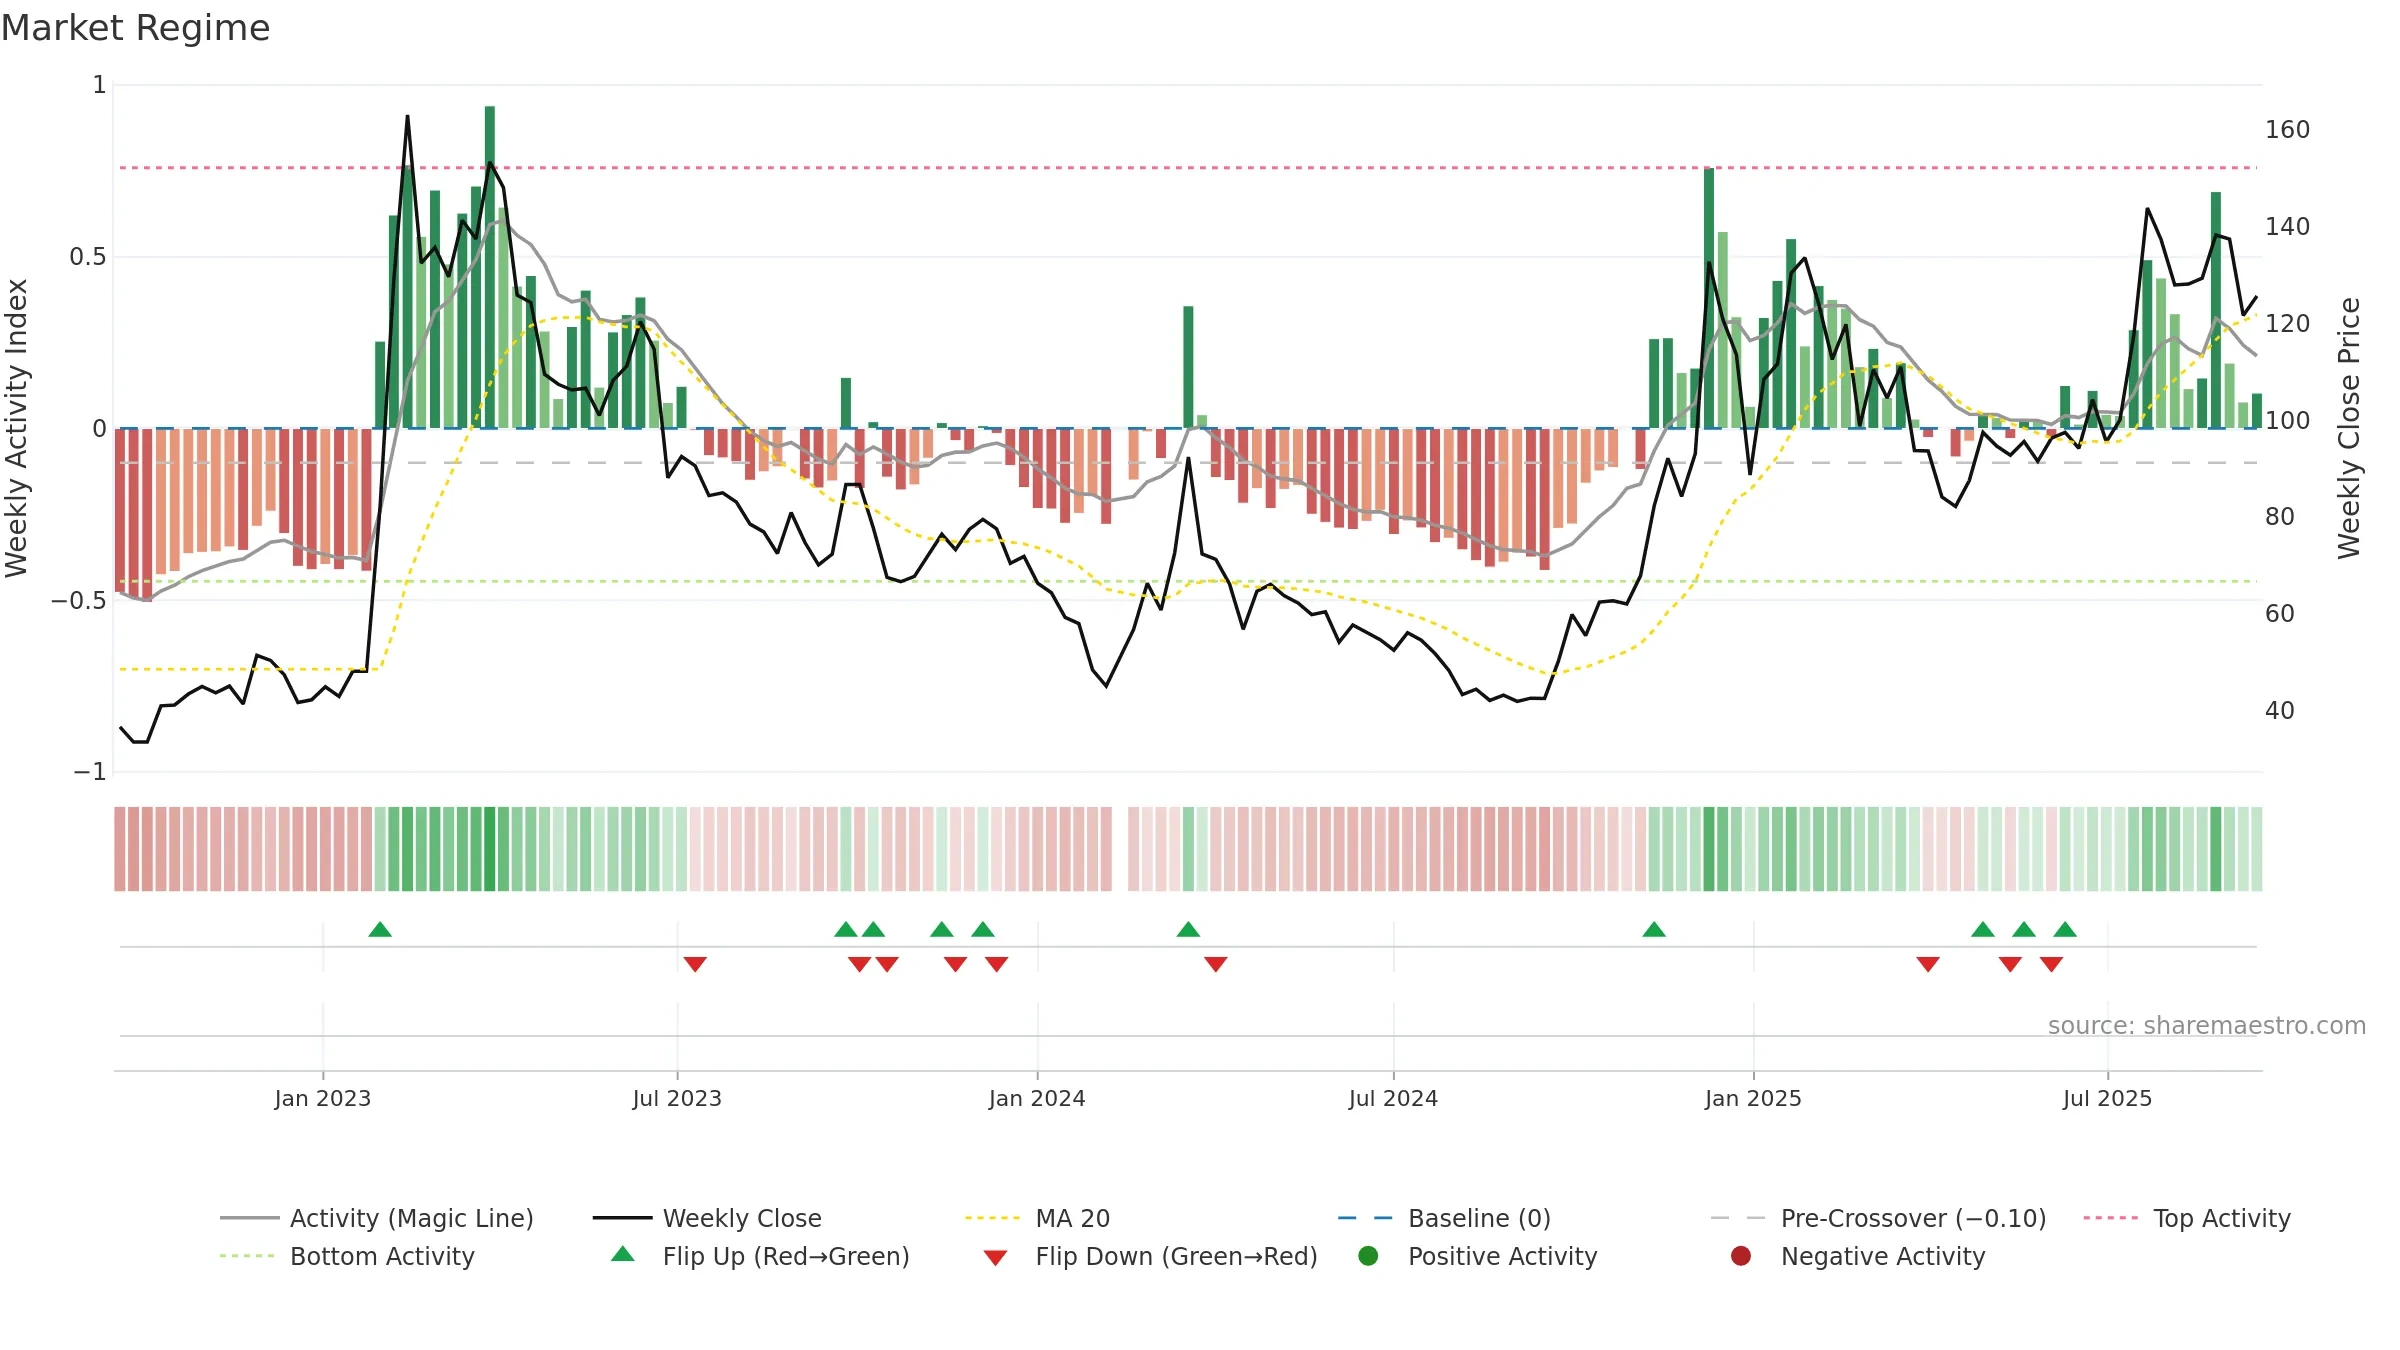Click the isolated green bar in March 2024
2400x1350 pixels.
click(x=1188, y=367)
